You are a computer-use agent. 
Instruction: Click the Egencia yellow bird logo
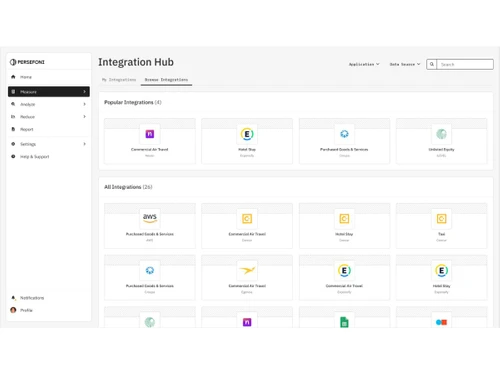coord(247,270)
